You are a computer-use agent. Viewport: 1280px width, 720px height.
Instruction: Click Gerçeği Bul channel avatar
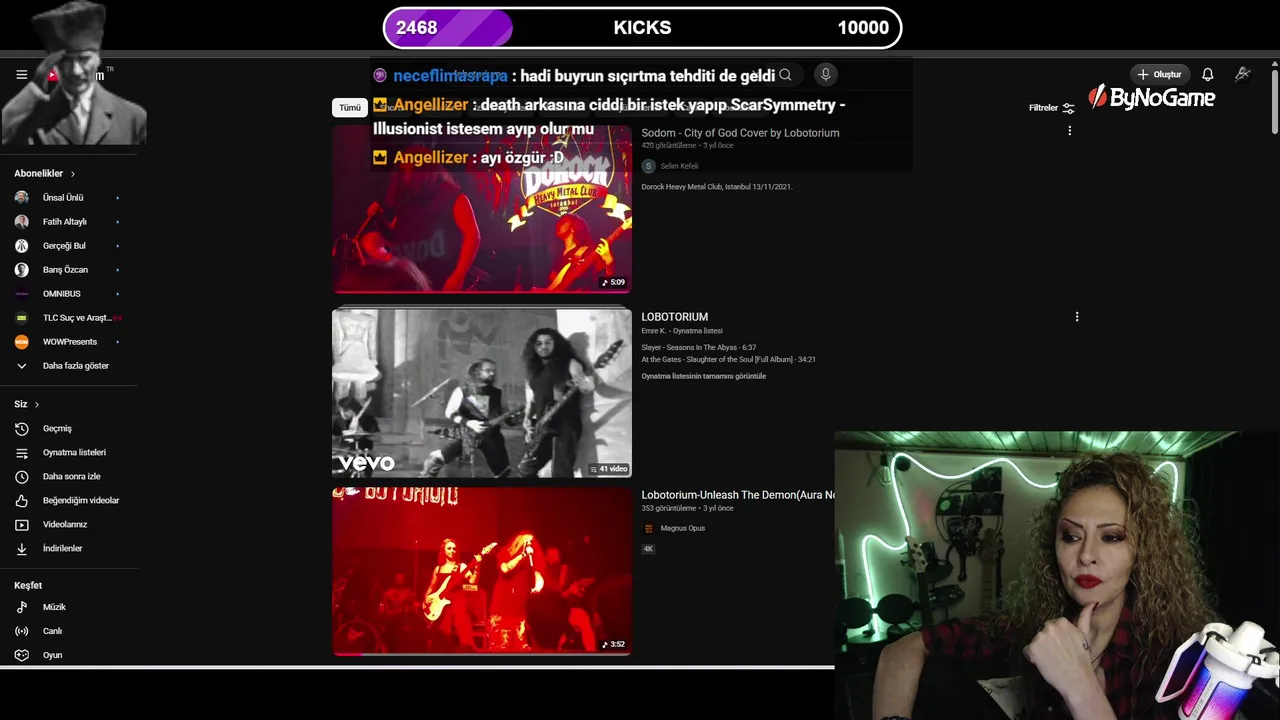point(22,246)
